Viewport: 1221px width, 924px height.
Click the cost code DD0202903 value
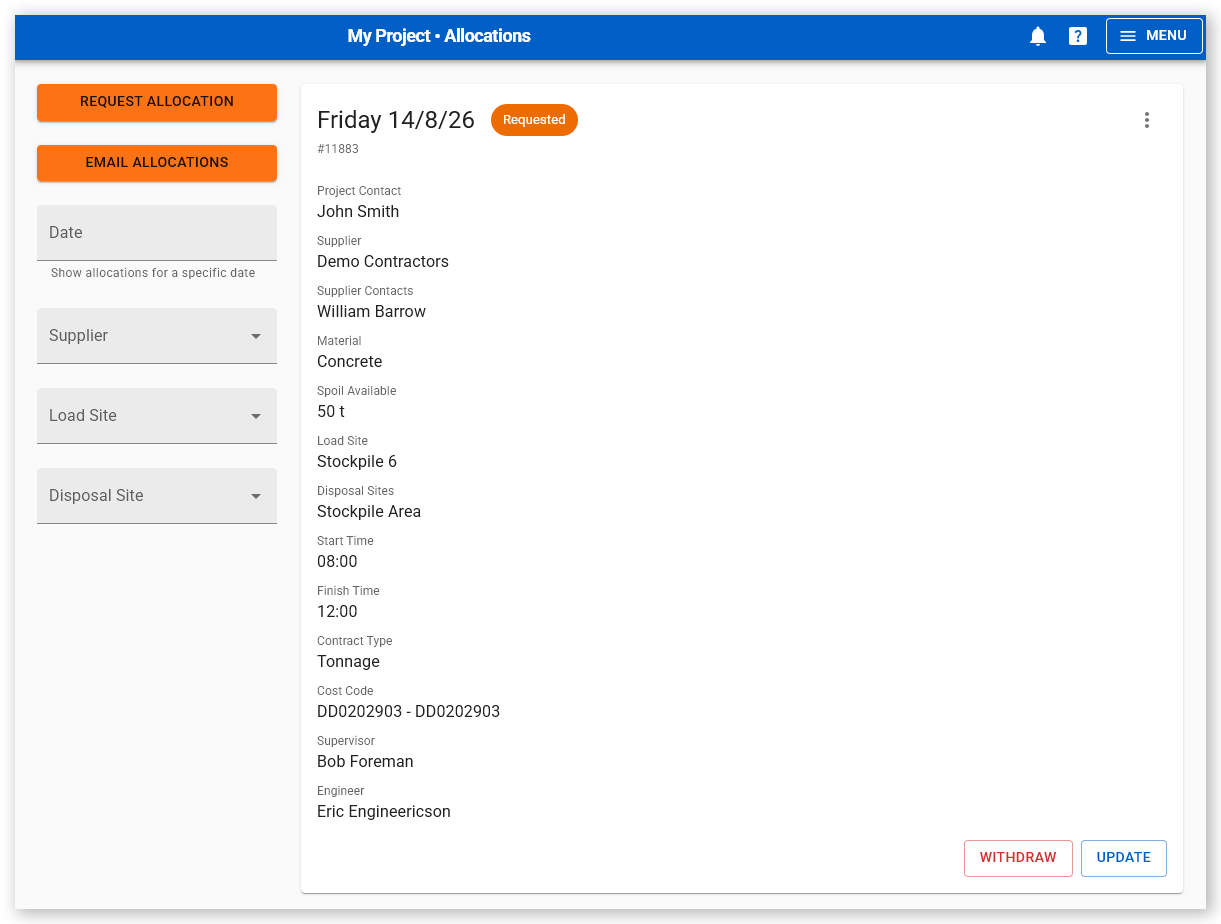[408, 712]
